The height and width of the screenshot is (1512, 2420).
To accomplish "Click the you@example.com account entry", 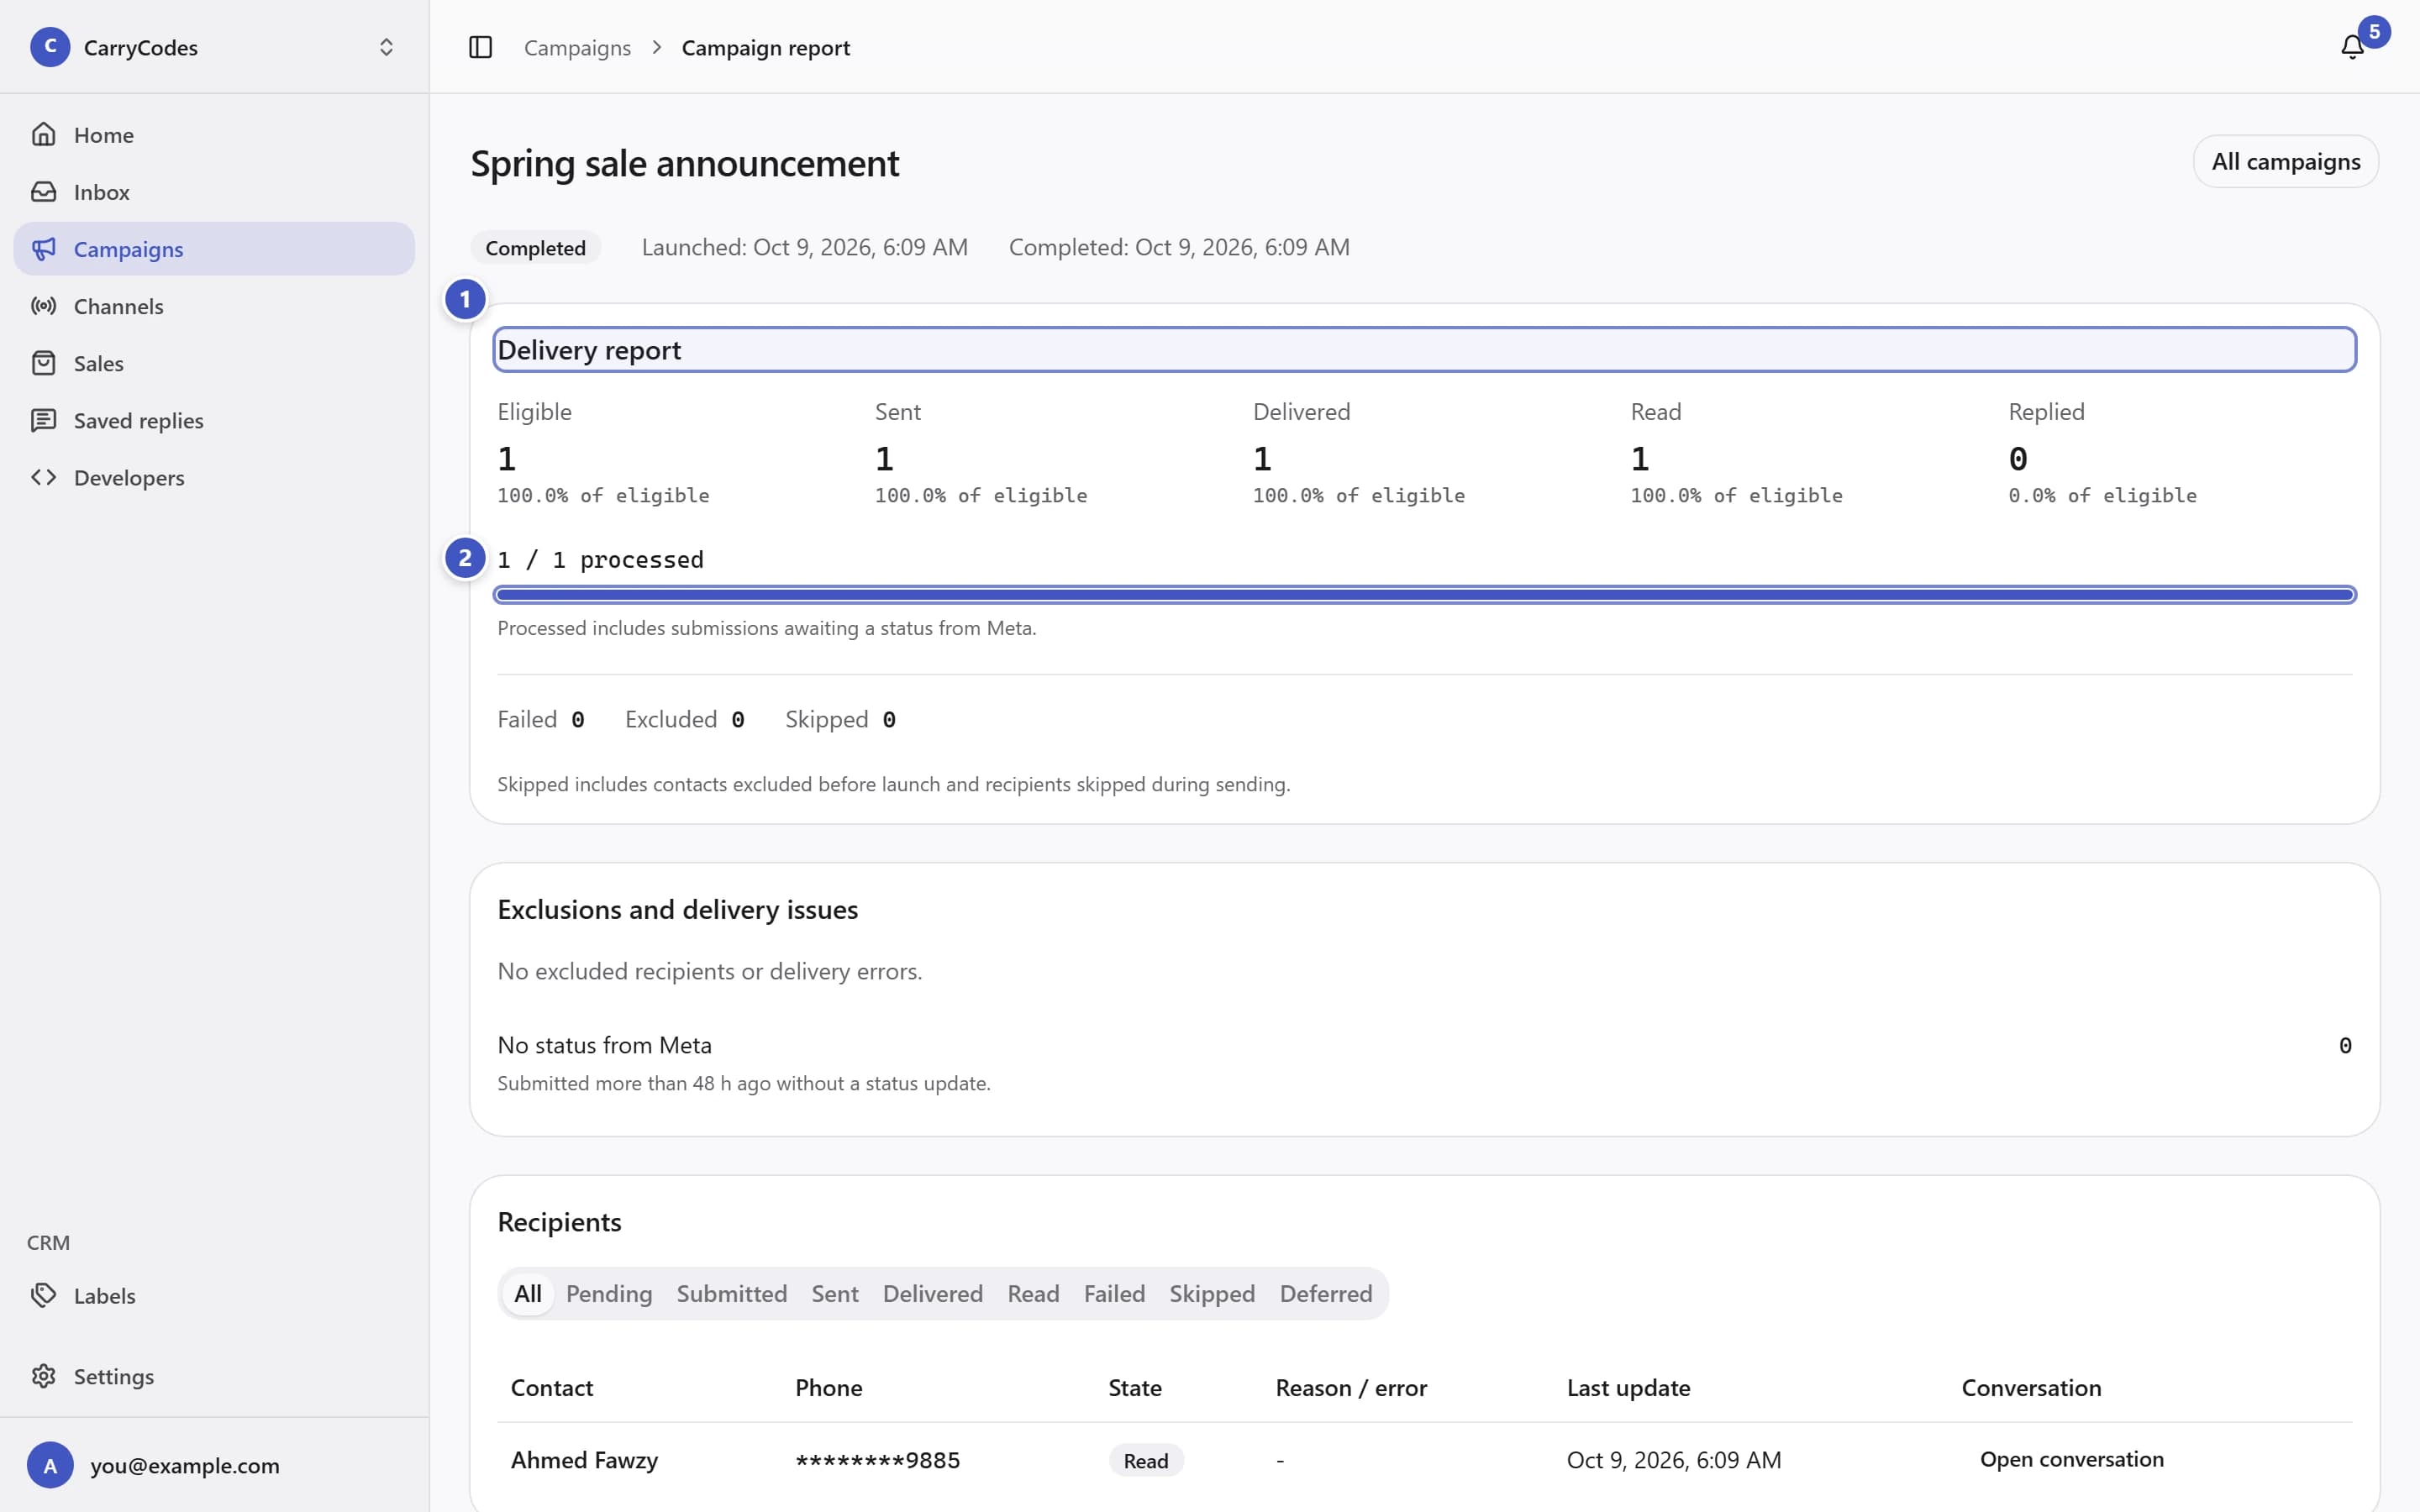I will 214,1465.
